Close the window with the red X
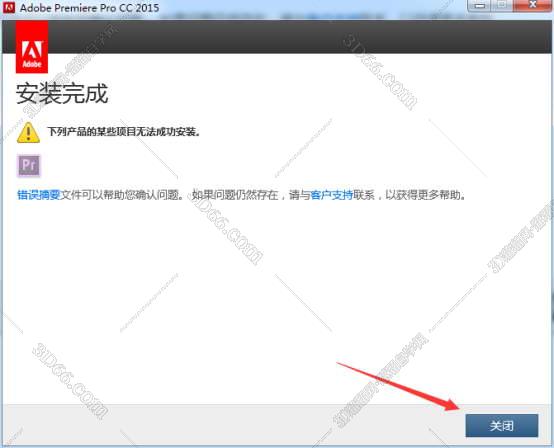The image size is (554, 448). point(533,5)
